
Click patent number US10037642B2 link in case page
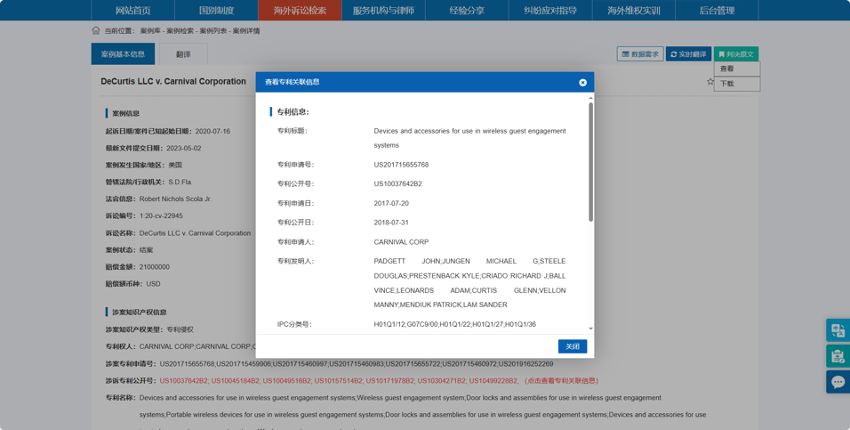184,381
